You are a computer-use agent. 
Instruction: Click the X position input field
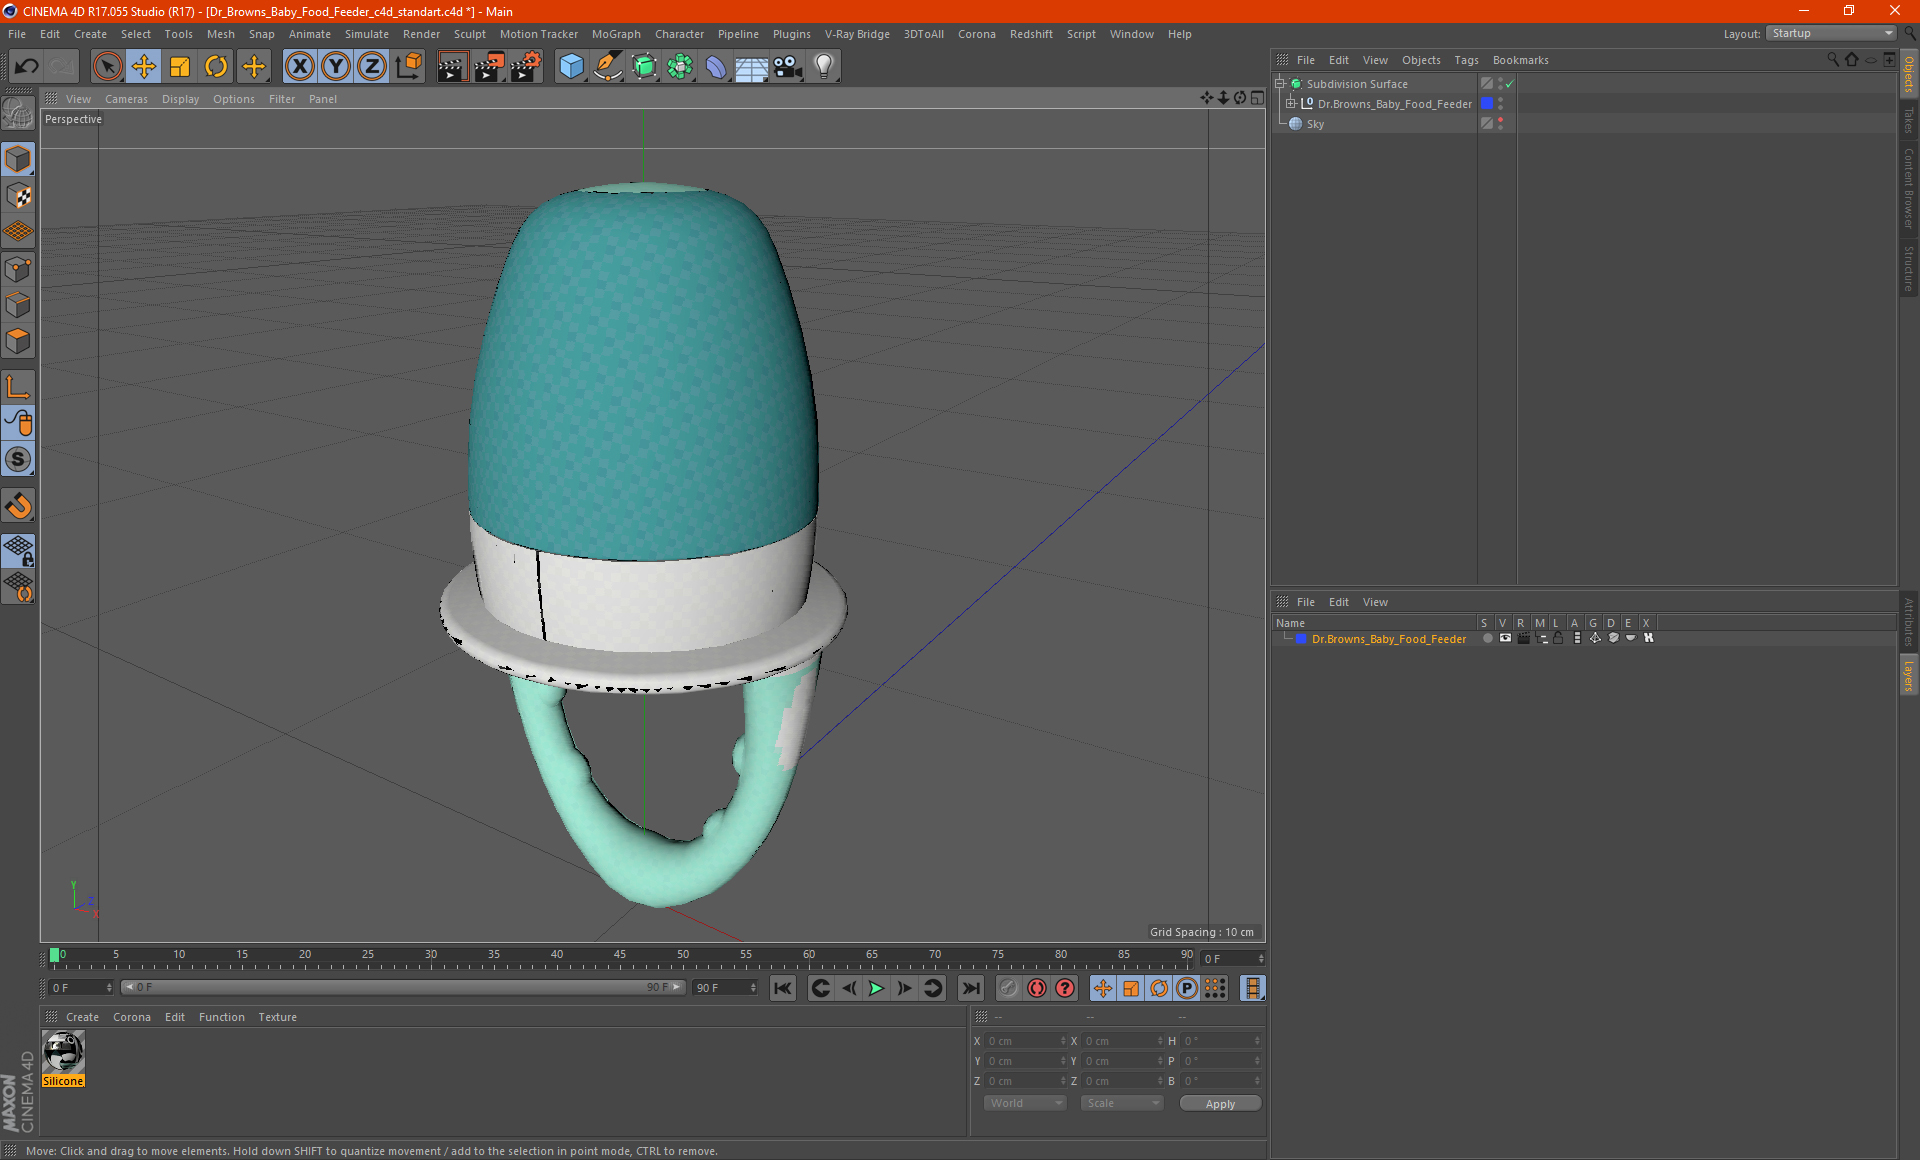[1025, 1041]
